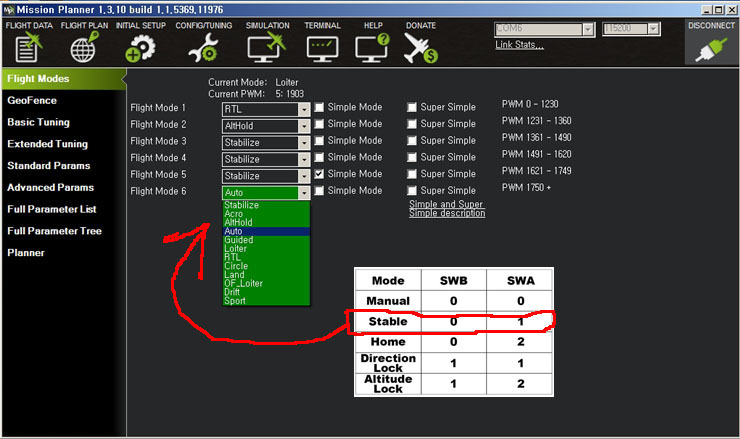Screen dimensions: 740x439
Task: Open Simple and Super Simple description link
Action: pos(446,209)
